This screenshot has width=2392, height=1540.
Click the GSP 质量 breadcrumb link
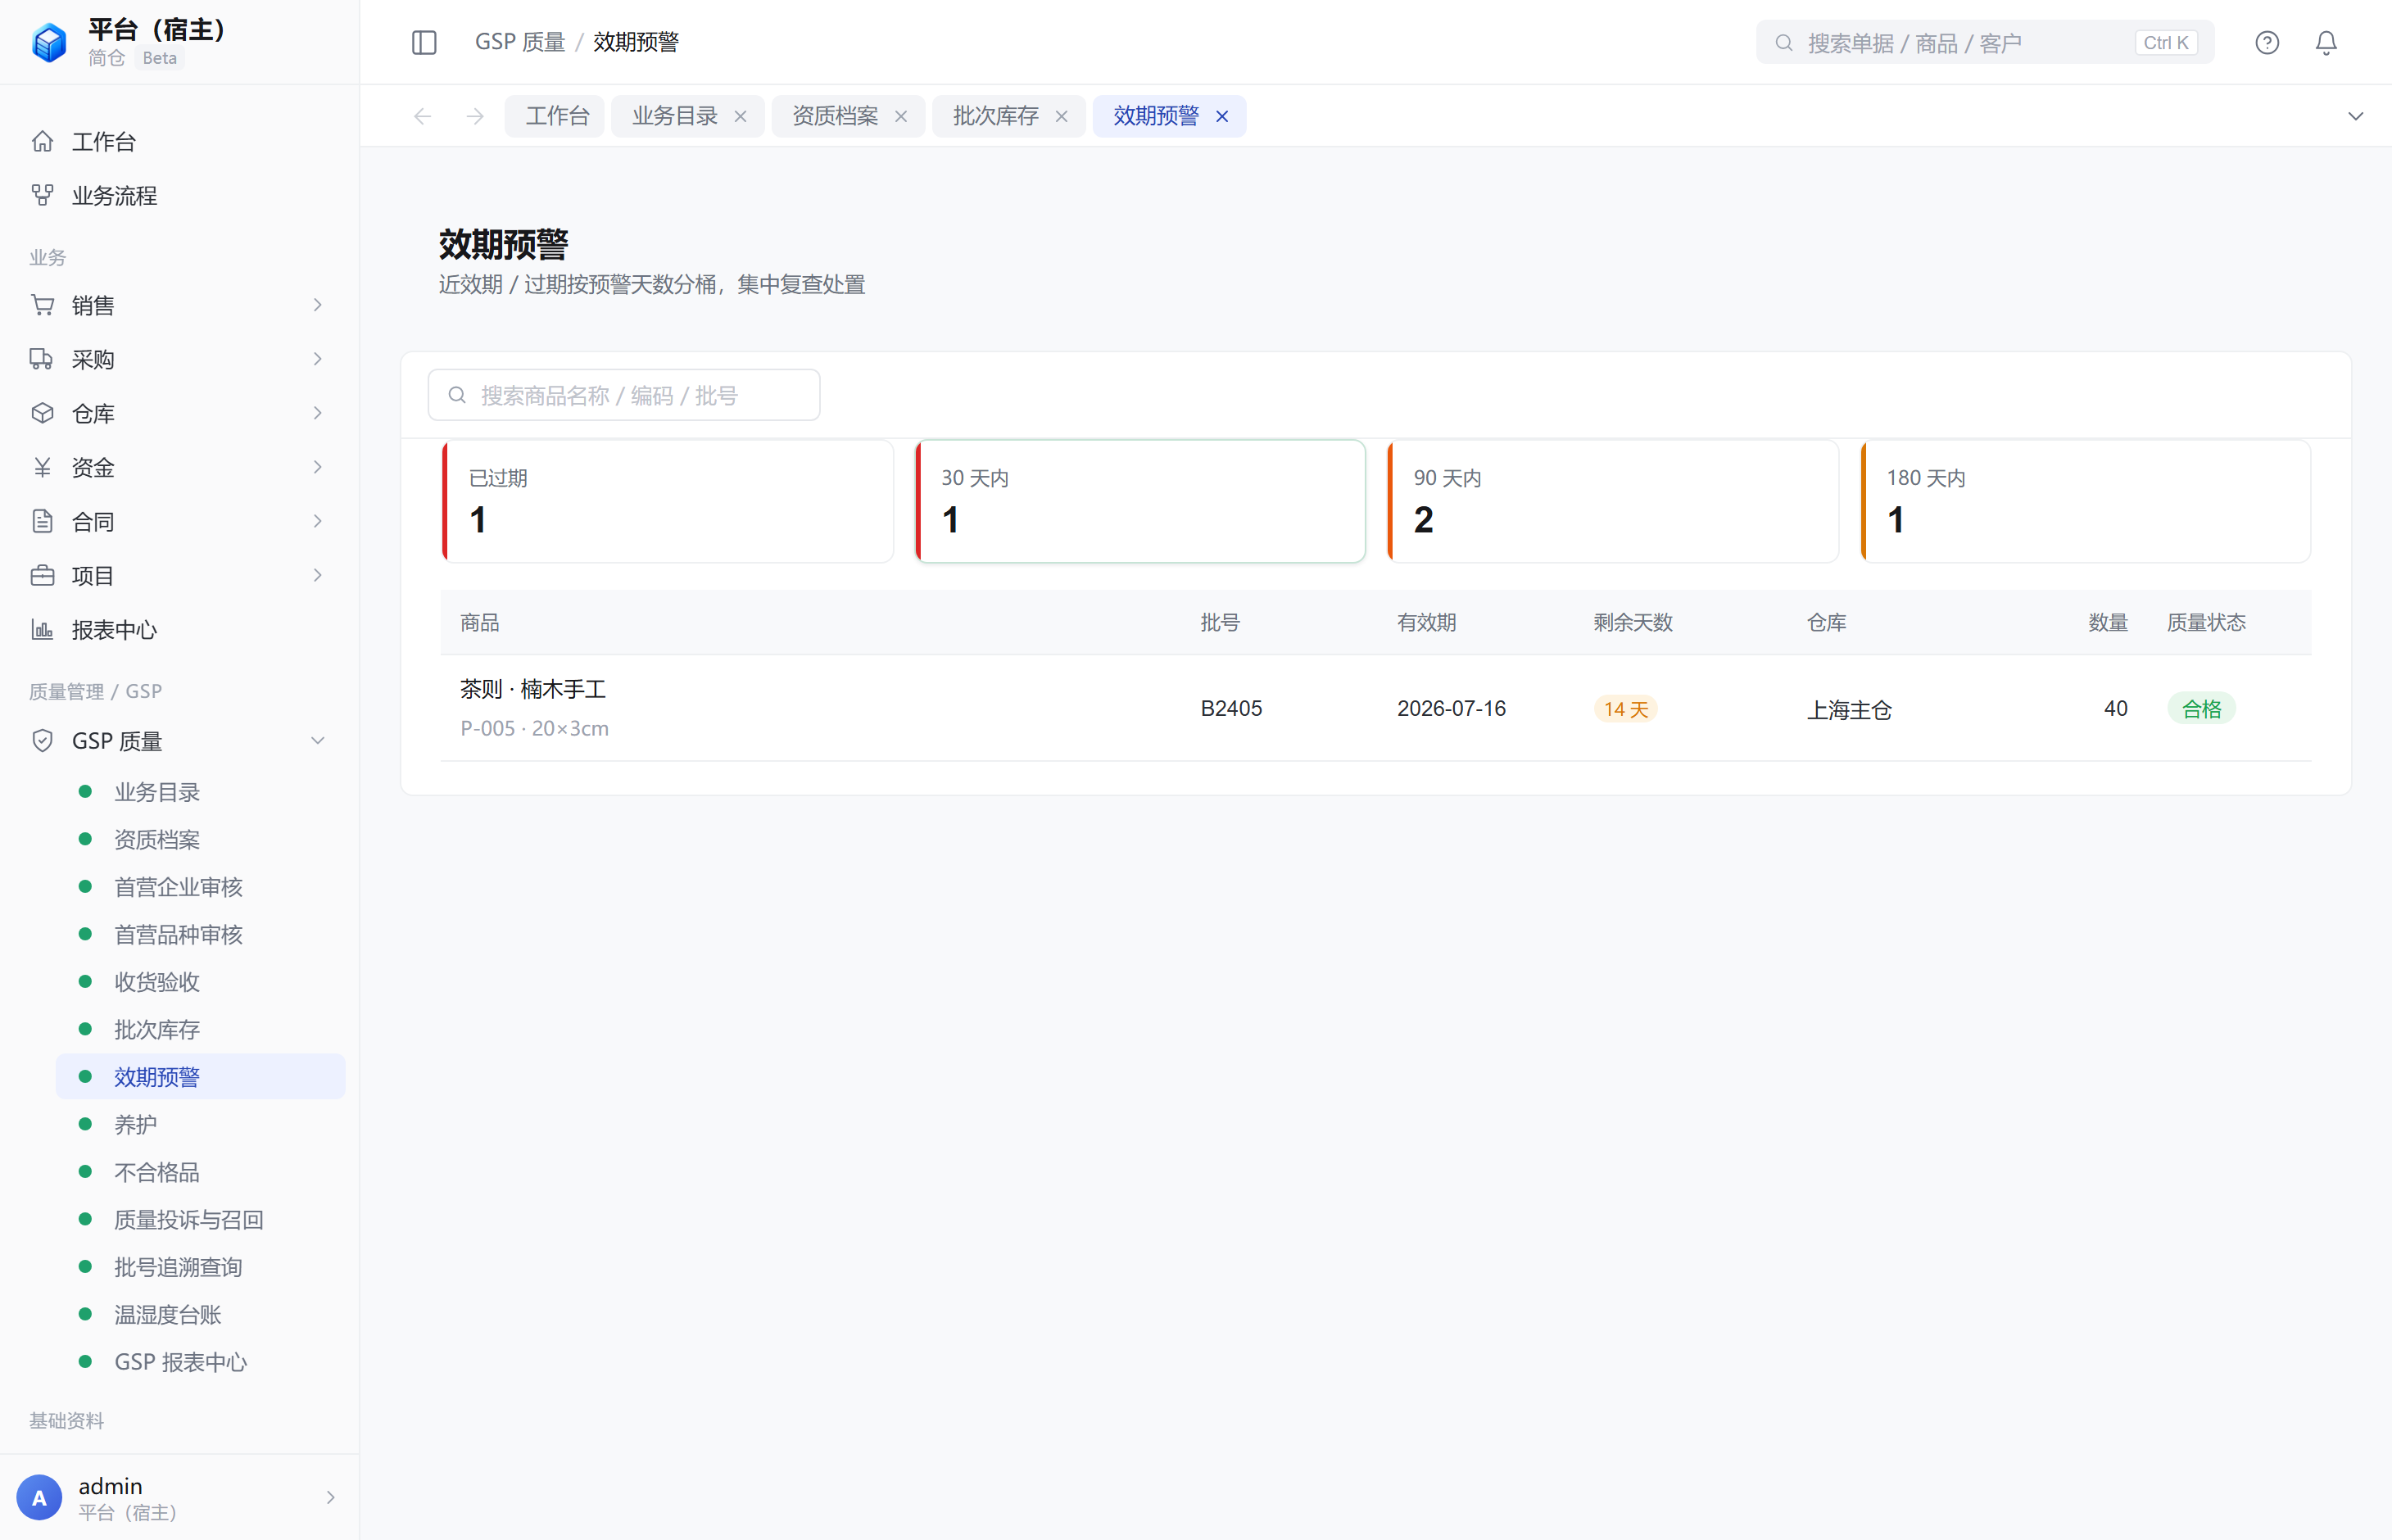[520, 42]
